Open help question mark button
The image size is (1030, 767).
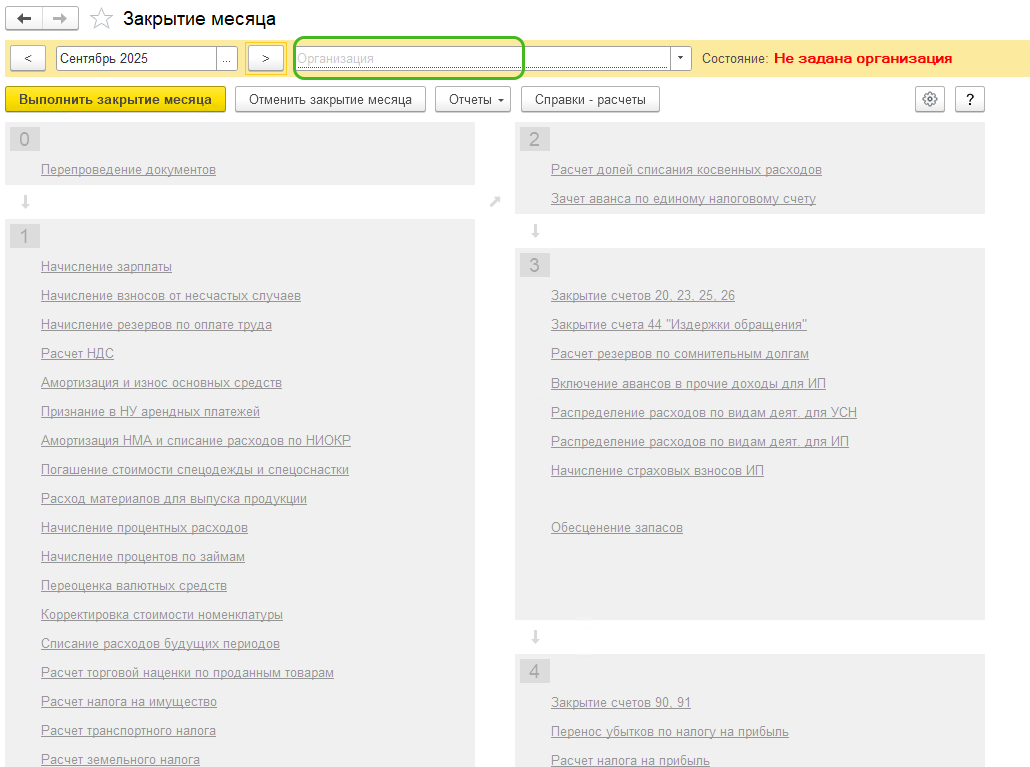pyautogui.click(x=969, y=99)
